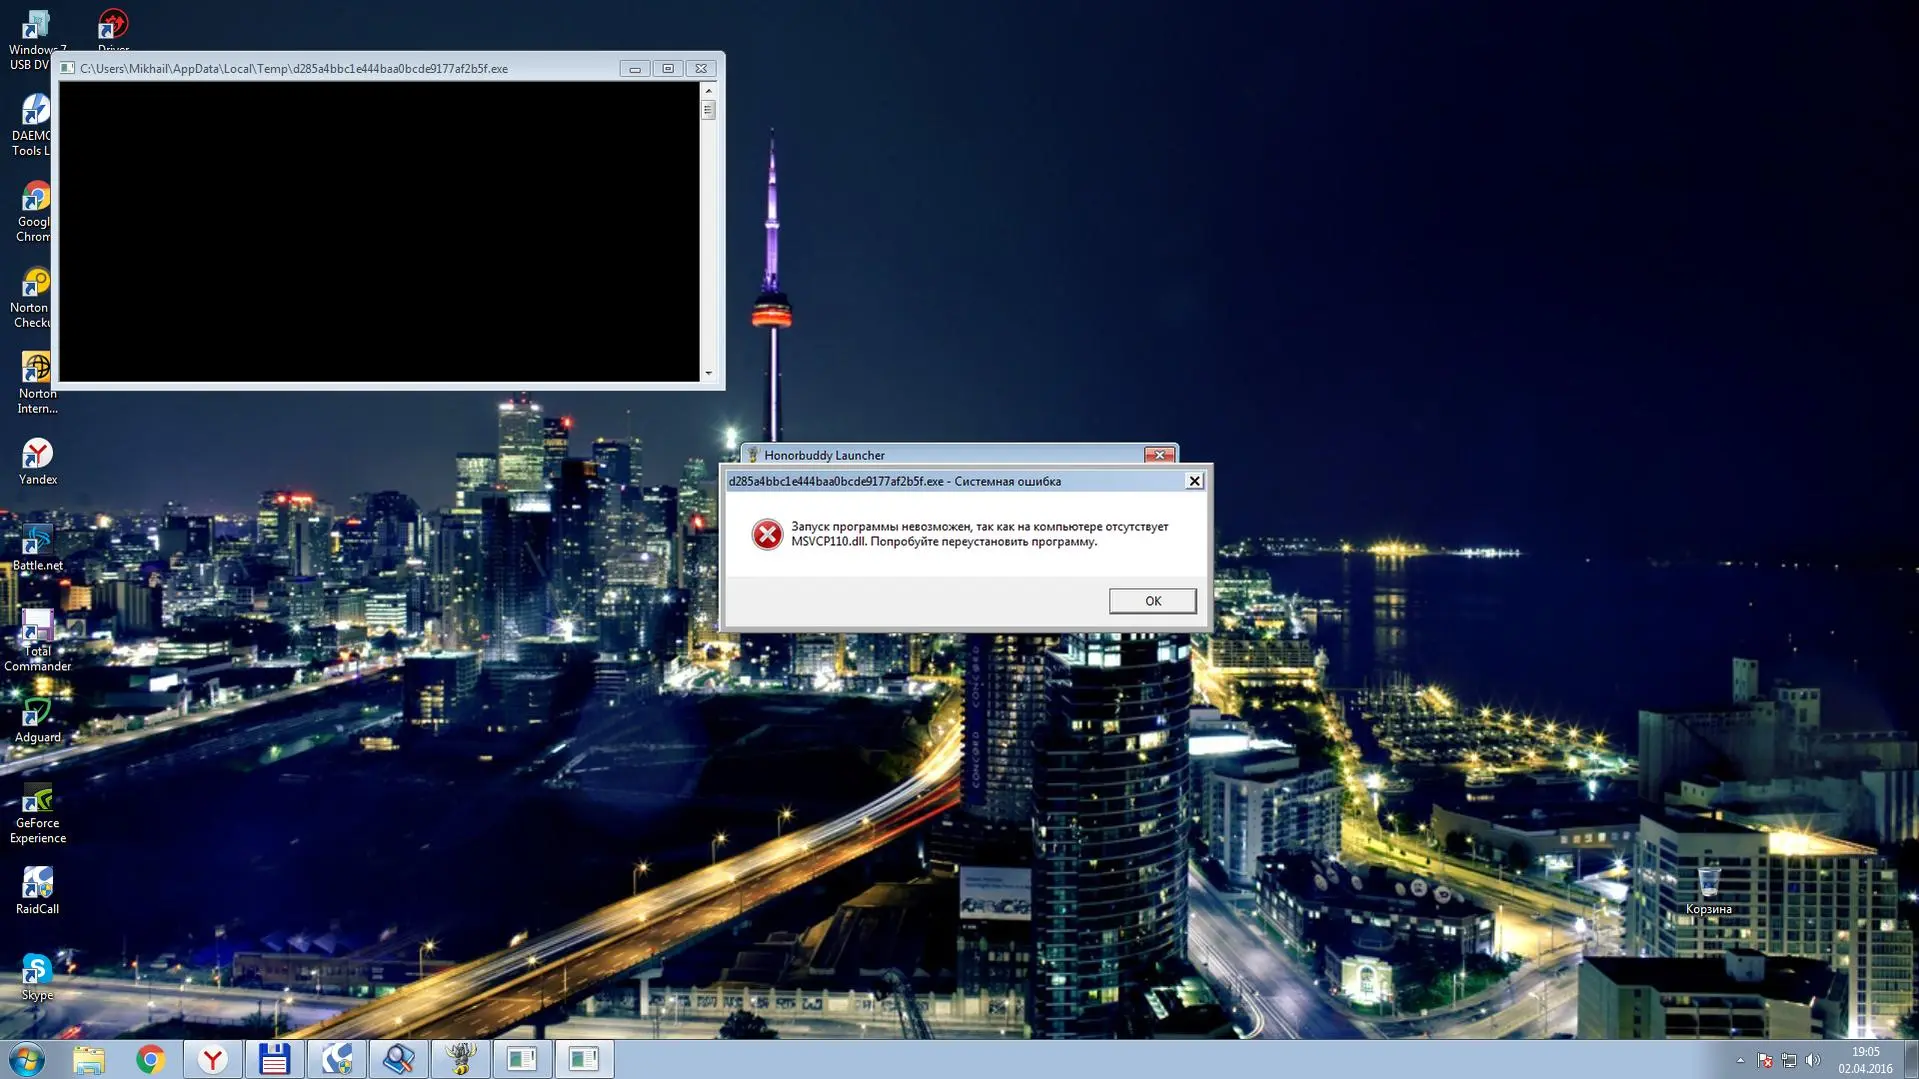Select the GeForce Experience desktop icon

point(37,812)
